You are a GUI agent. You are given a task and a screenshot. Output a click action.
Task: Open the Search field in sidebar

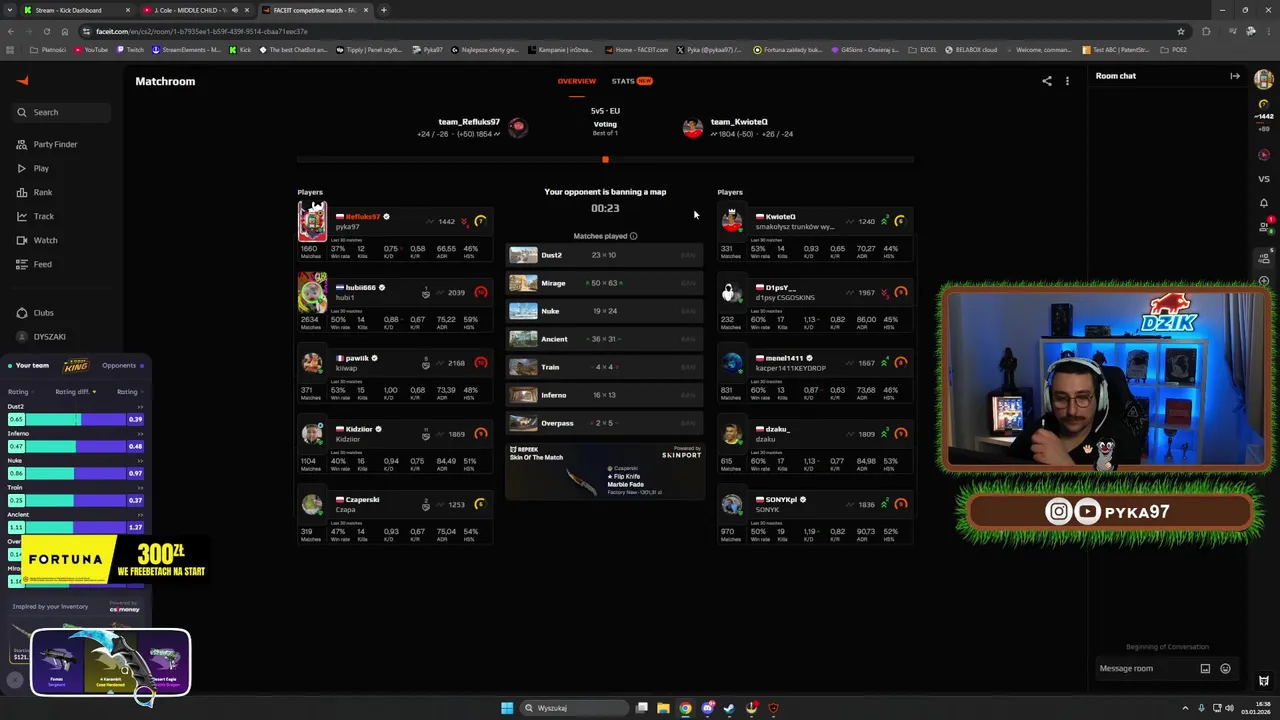click(62, 112)
